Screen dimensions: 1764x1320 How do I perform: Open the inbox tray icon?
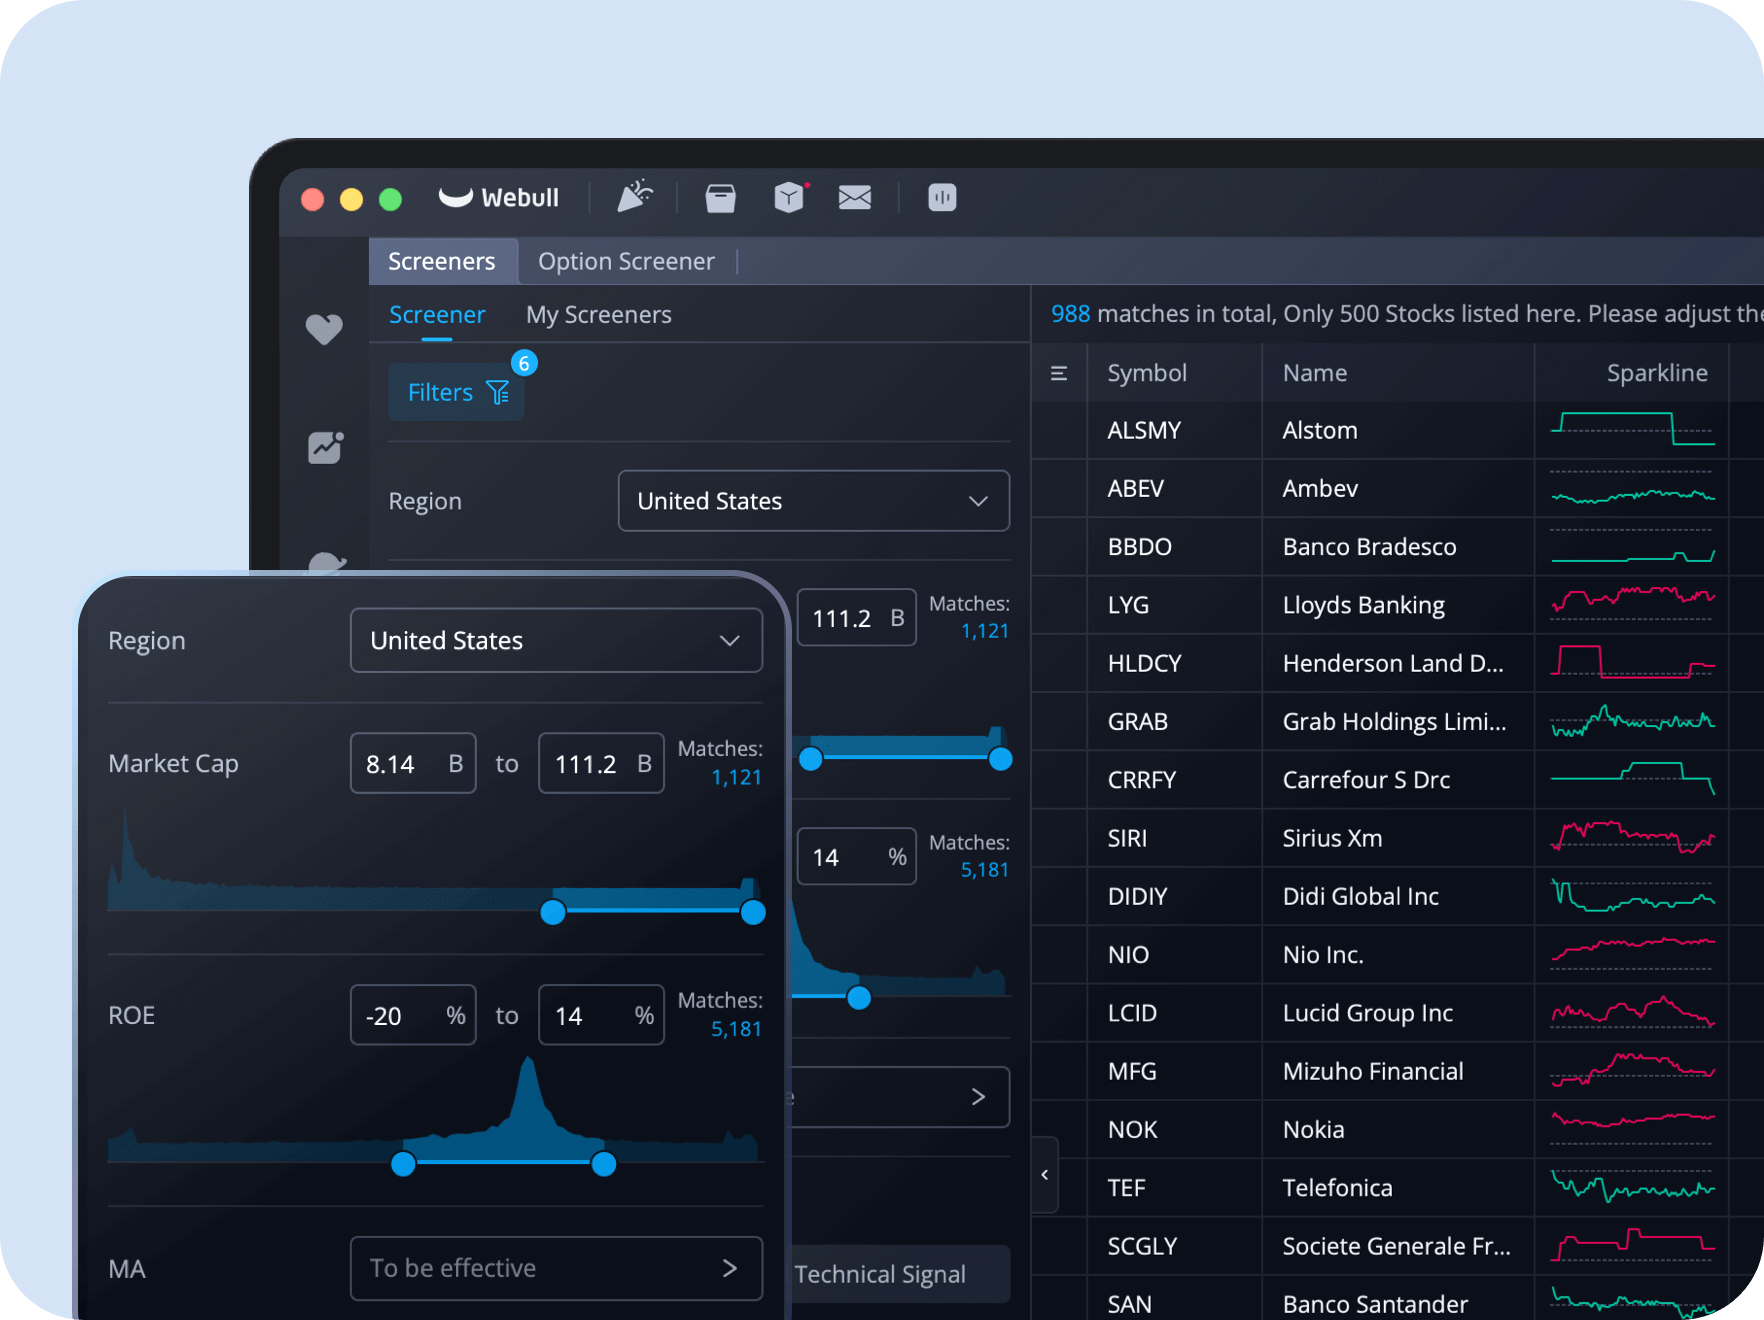(720, 197)
